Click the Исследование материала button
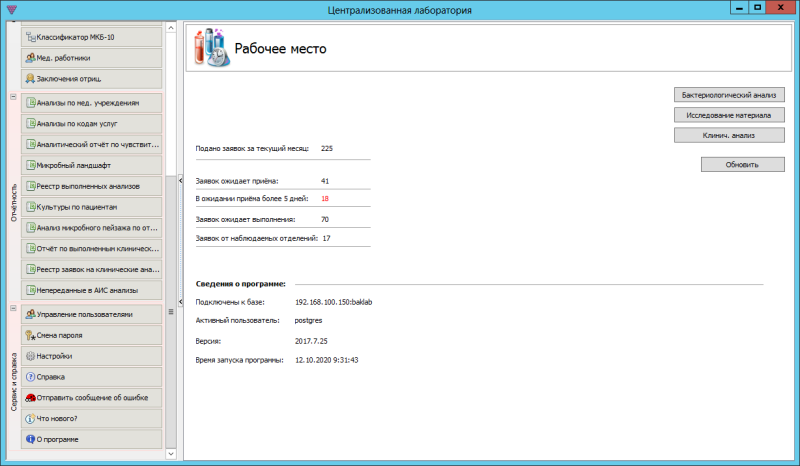Image resolution: width=800 pixels, height=466 pixels. (728, 114)
